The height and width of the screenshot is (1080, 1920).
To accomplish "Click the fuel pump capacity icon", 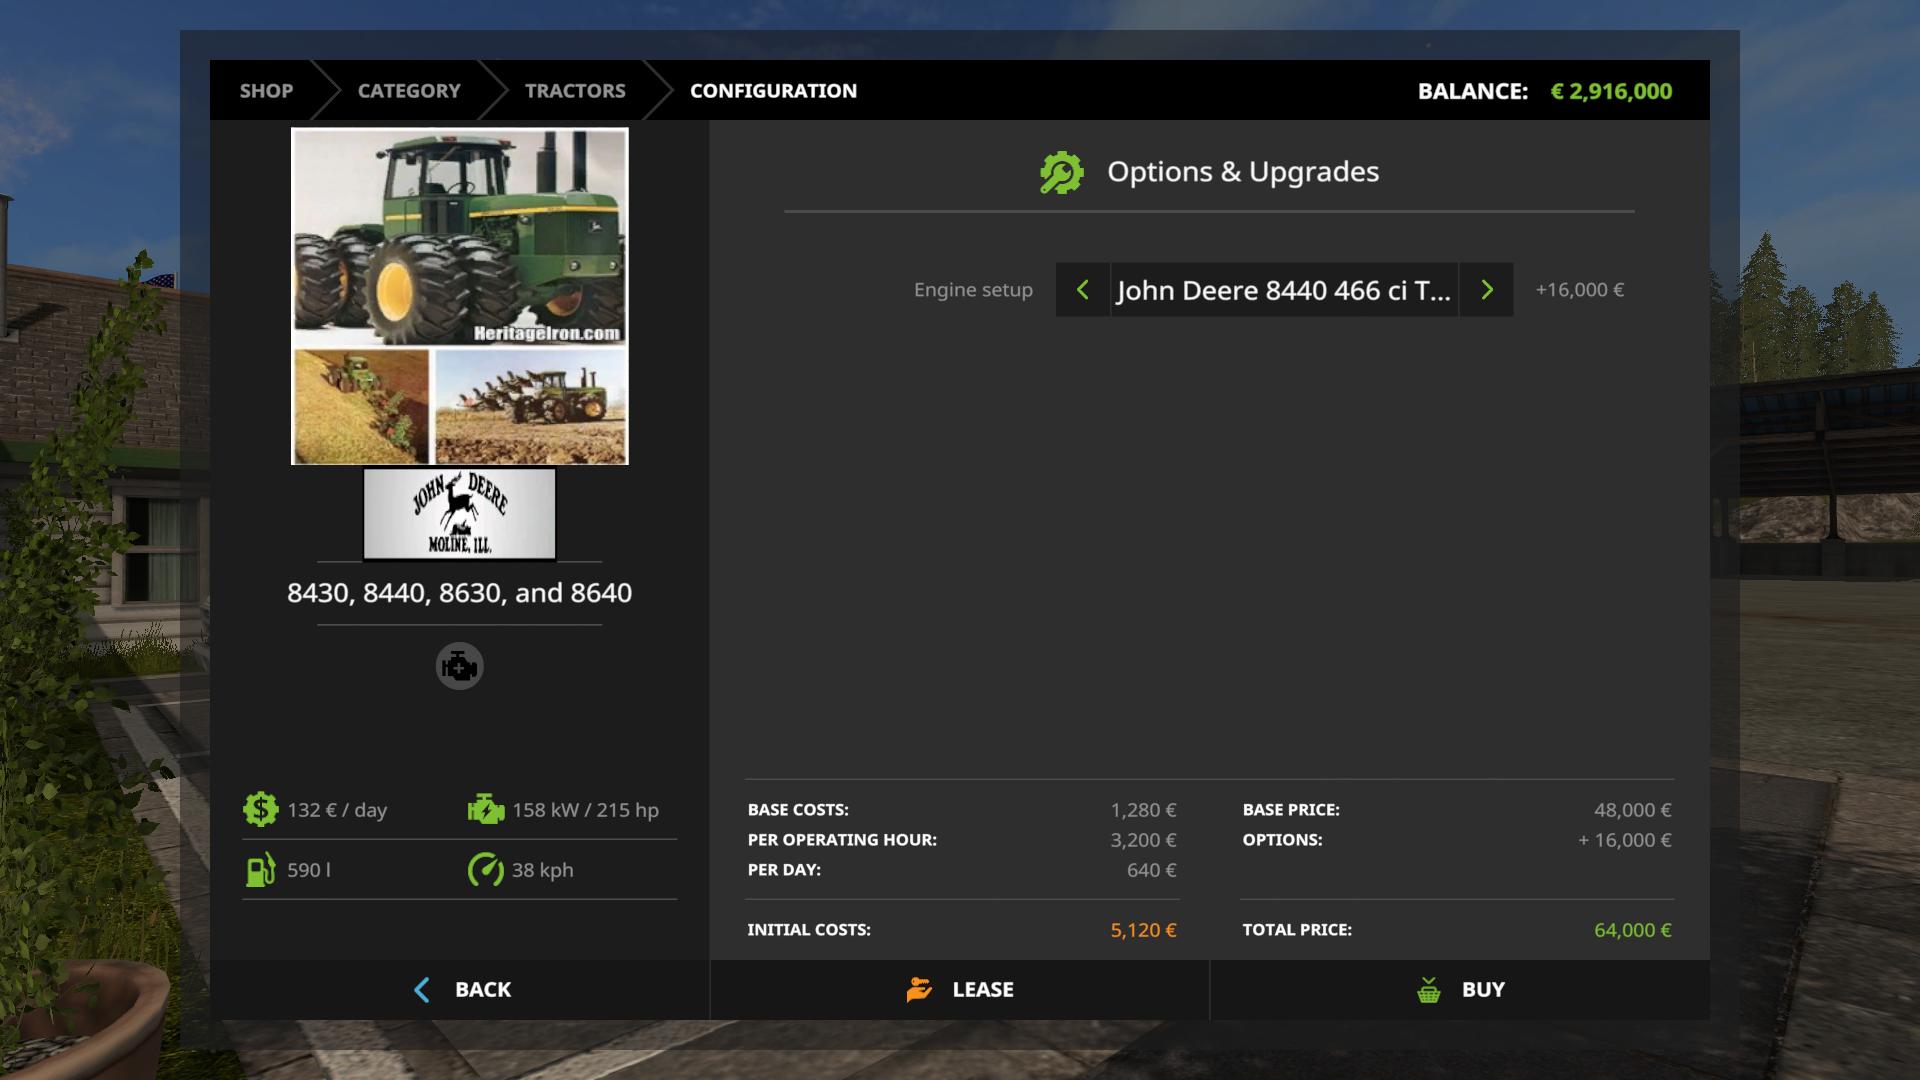I will coord(260,869).
